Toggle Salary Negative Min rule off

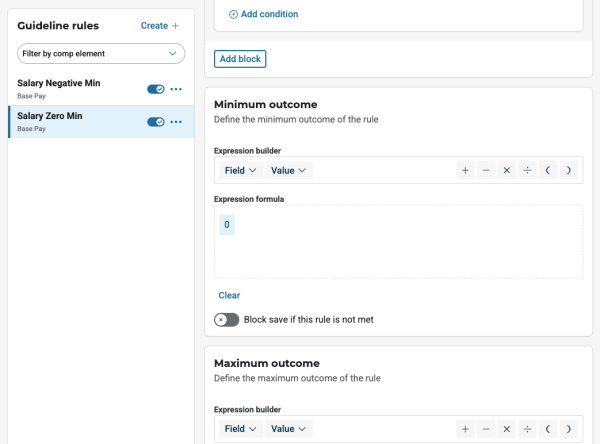point(156,89)
